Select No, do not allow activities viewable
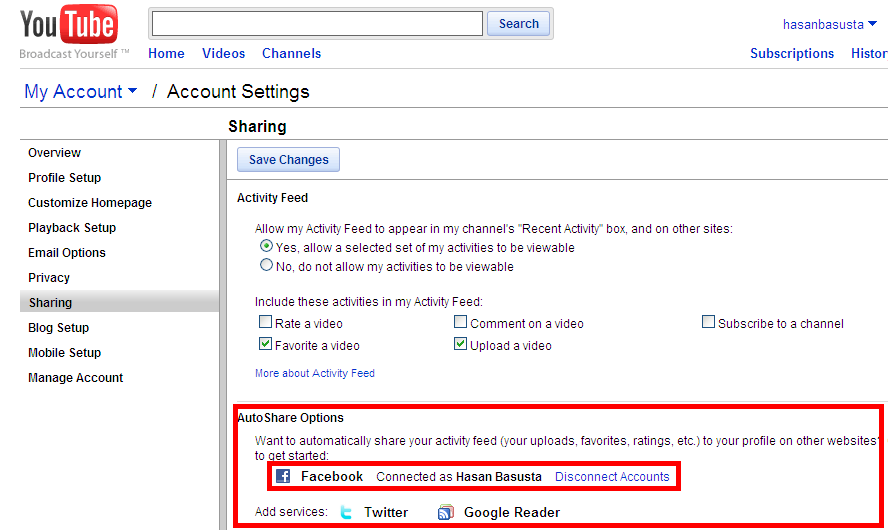Image resolution: width=888 pixels, height=531 pixels. coord(266,266)
